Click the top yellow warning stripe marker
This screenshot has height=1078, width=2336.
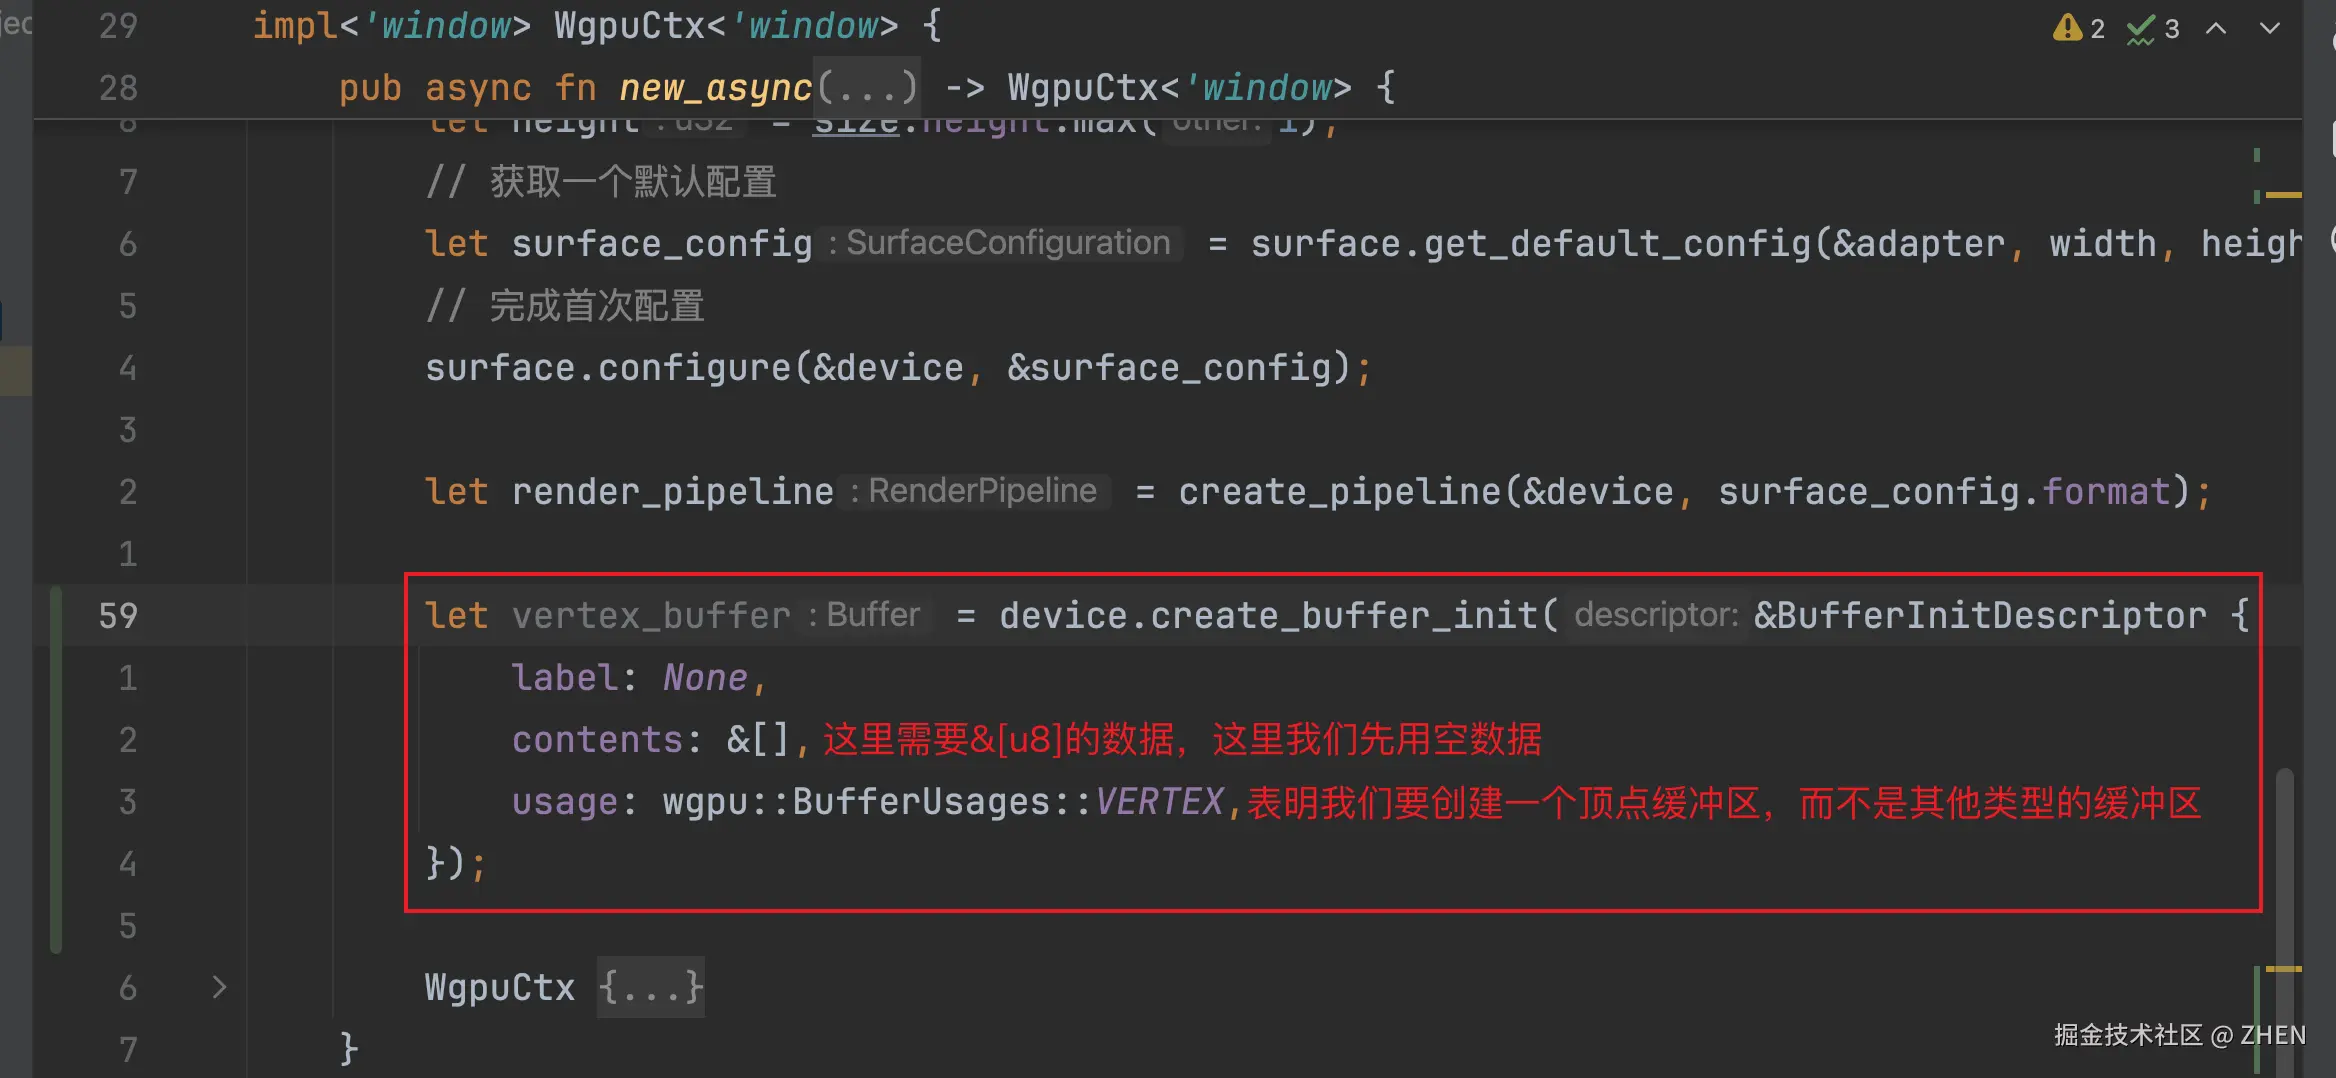click(x=2283, y=195)
